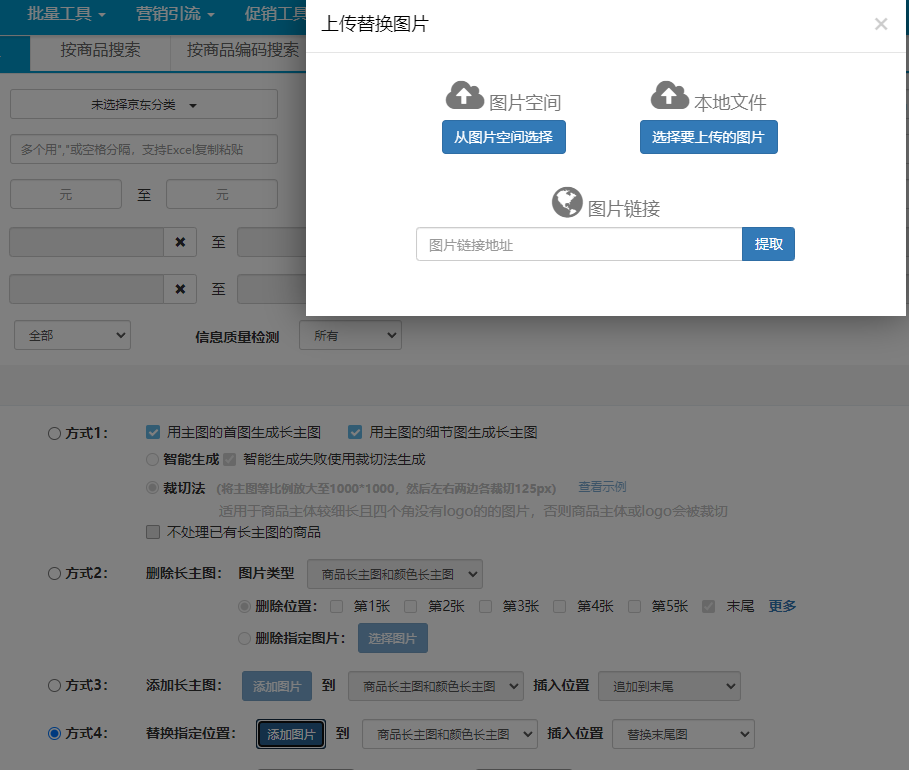Switch to 按商品编码搜索 tab

click(x=242, y=50)
